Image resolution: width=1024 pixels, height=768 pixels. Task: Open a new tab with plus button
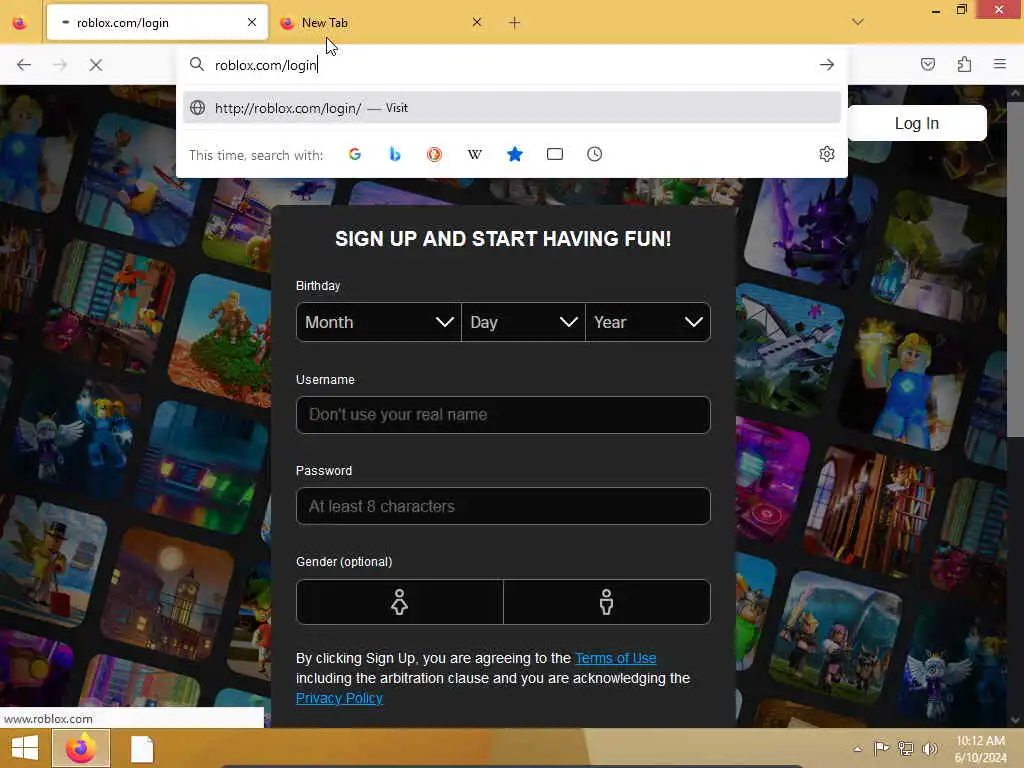click(x=515, y=23)
